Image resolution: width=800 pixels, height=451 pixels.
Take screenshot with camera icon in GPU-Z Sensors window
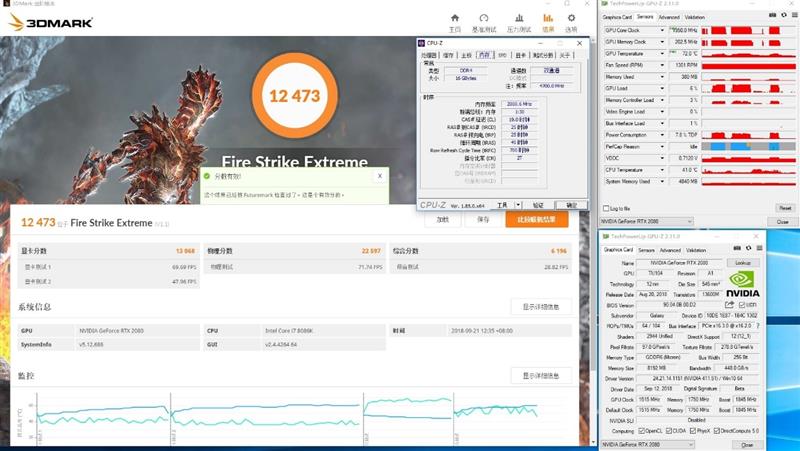point(772,15)
